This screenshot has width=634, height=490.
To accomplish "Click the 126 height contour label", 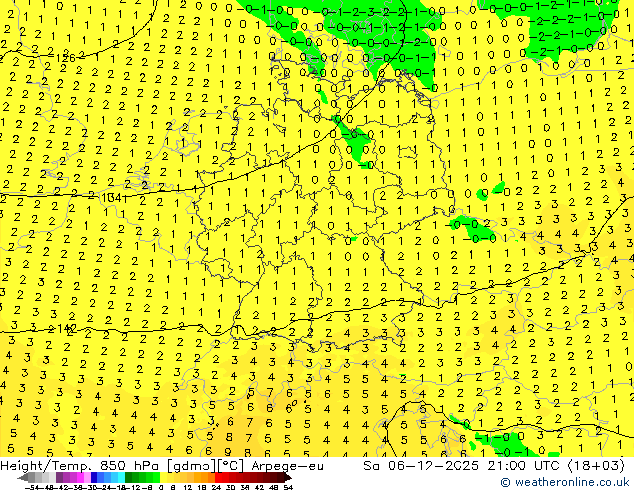I will pos(65,58).
